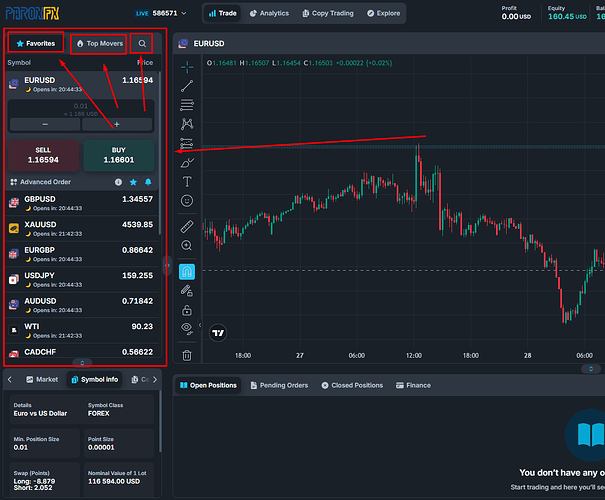This screenshot has height=500, width=605.
Task: Open the Analytics menu tab
Action: pos(269,14)
